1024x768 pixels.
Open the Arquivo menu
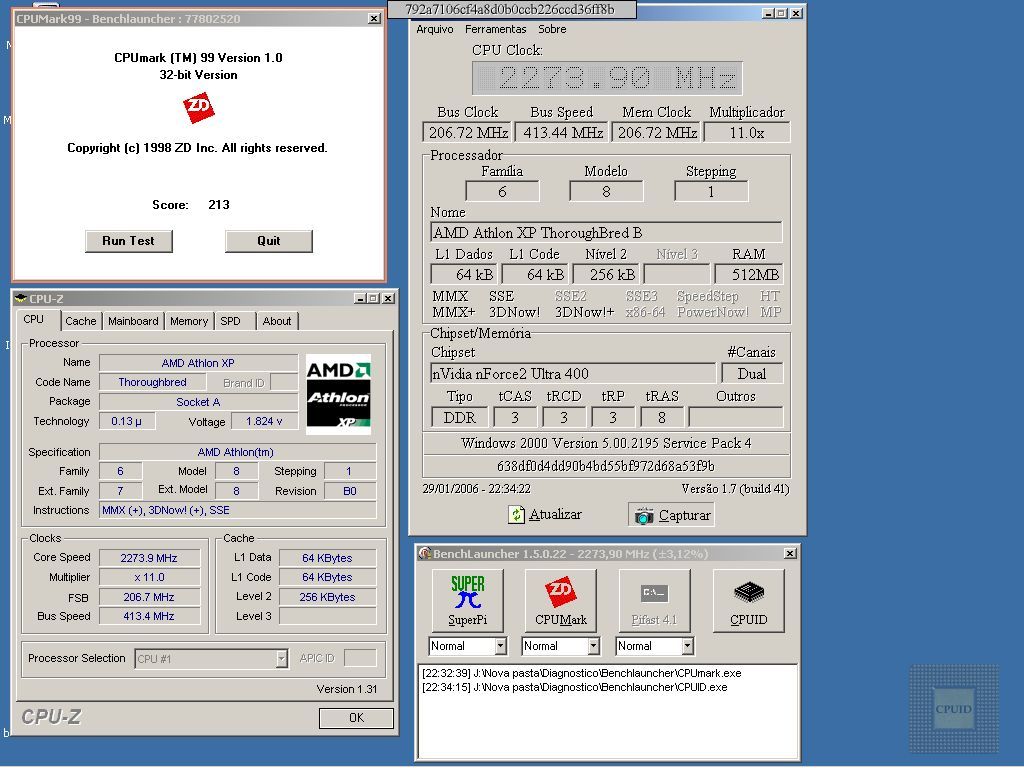[x=435, y=29]
